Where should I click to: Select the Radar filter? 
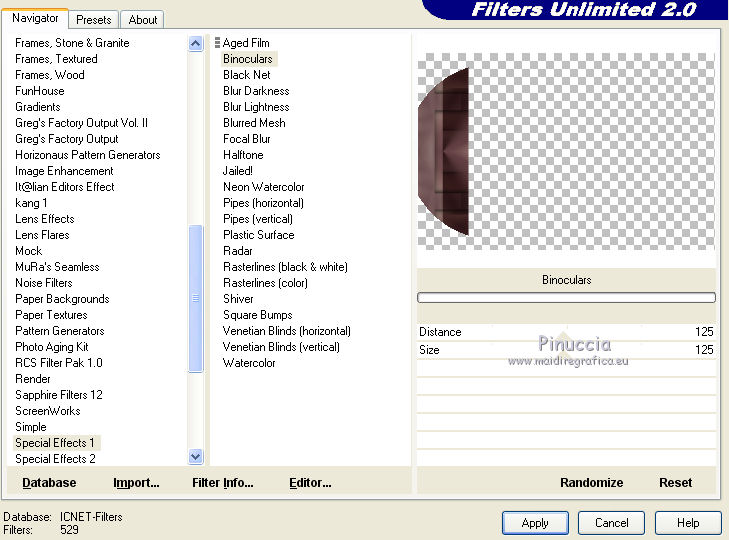[x=238, y=251]
